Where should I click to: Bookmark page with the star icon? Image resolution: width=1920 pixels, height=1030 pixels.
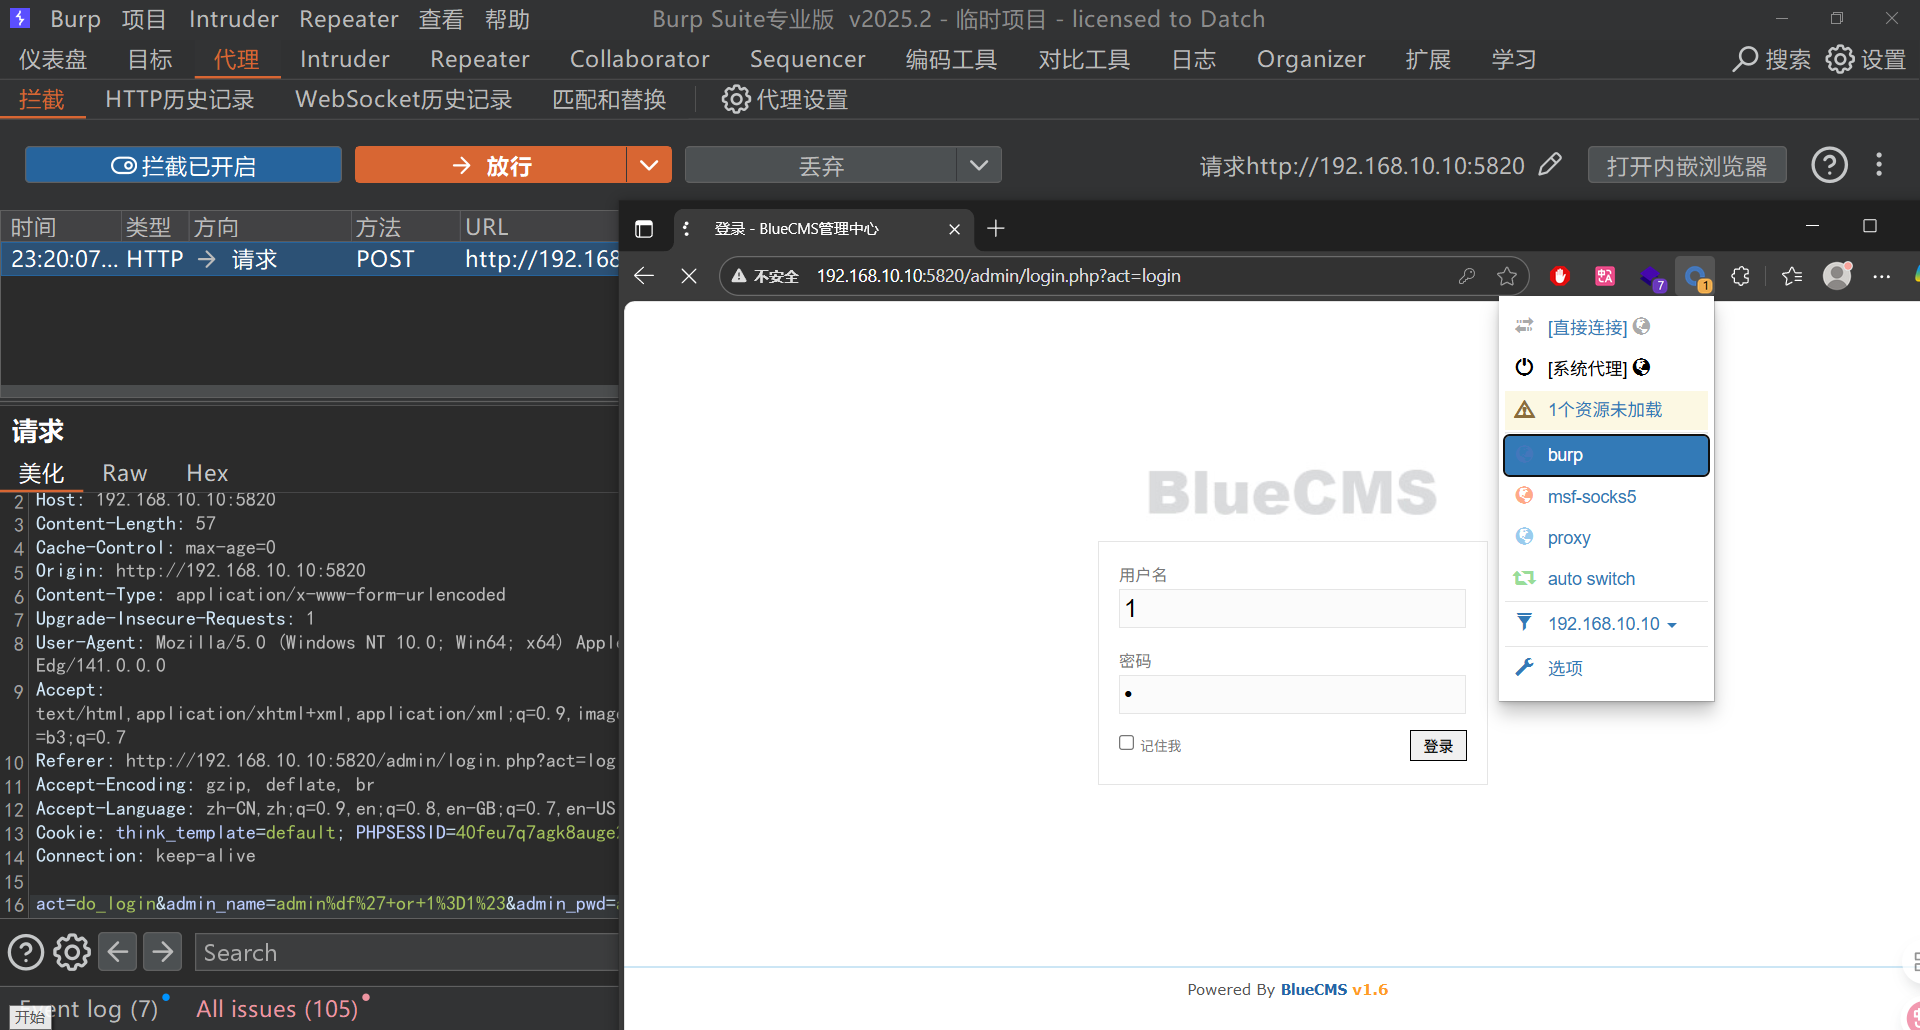point(1506,276)
